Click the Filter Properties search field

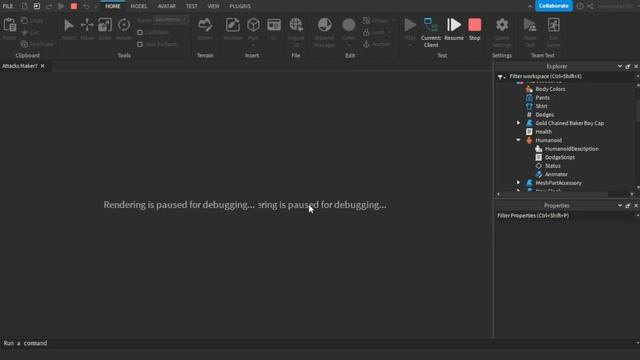(566, 216)
